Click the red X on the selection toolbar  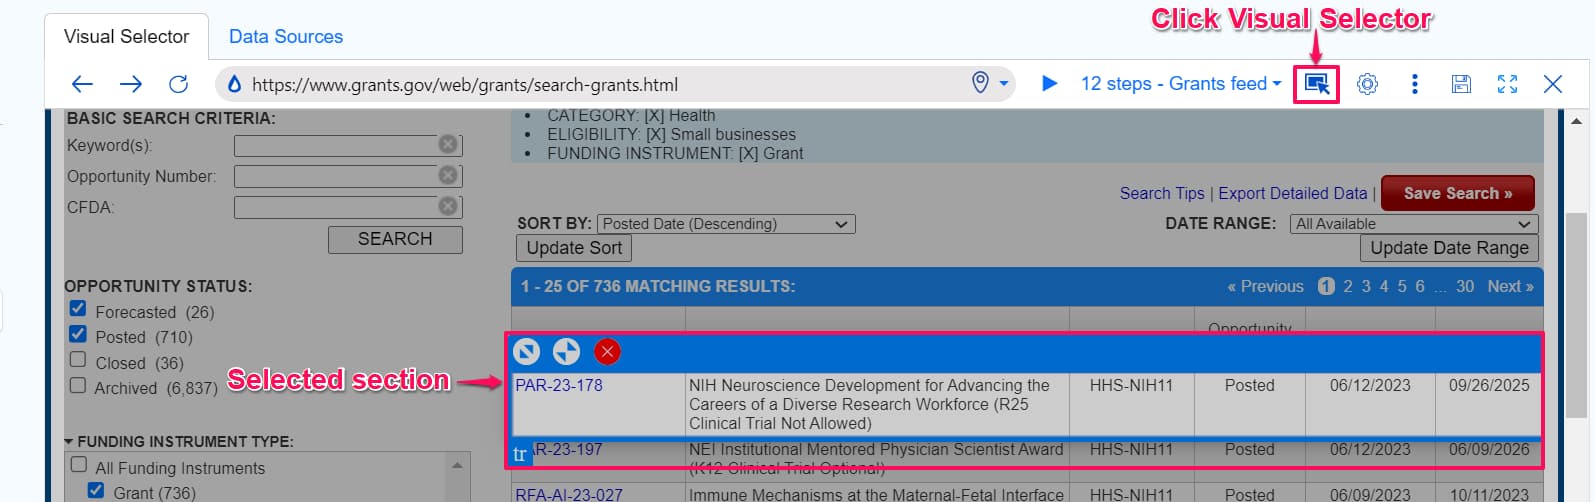(607, 352)
